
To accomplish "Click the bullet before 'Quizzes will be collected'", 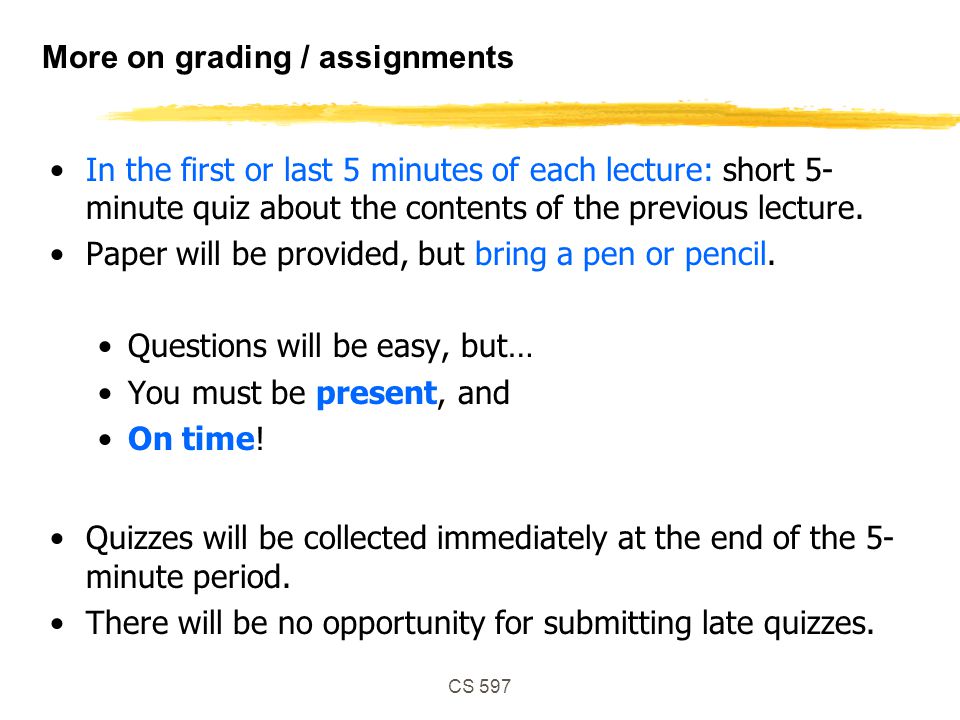I will (58, 539).
